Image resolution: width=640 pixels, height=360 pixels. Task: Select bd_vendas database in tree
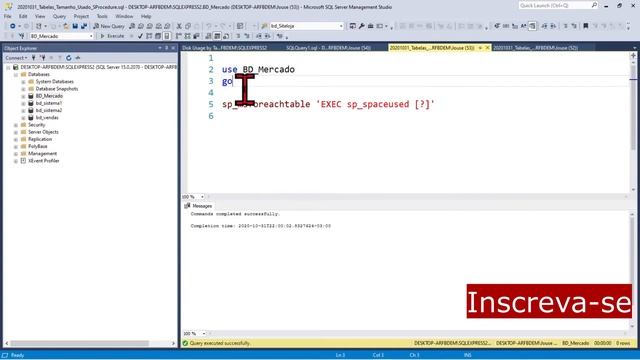tap(47, 118)
